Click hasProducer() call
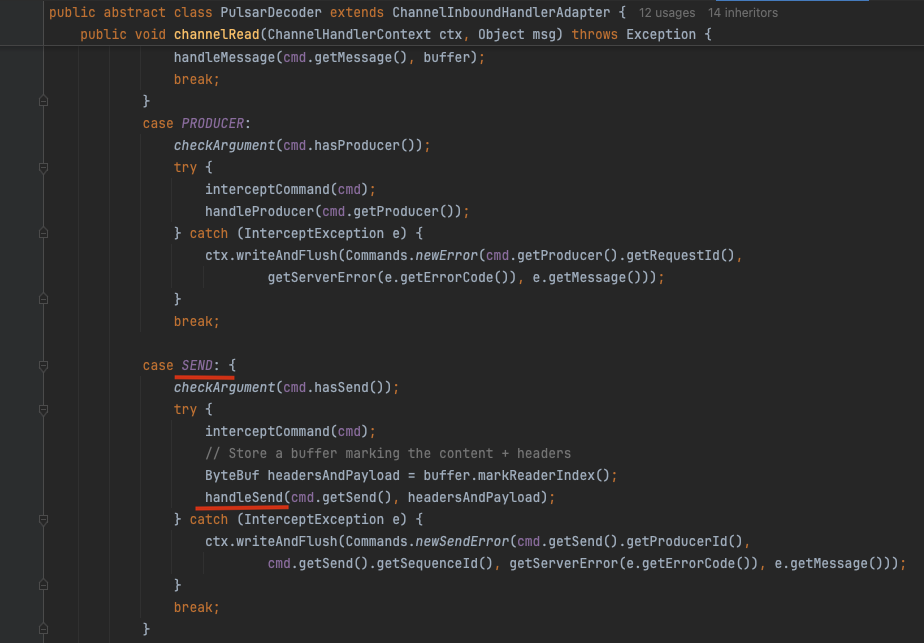This screenshot has width=924, height=643. 364,146
